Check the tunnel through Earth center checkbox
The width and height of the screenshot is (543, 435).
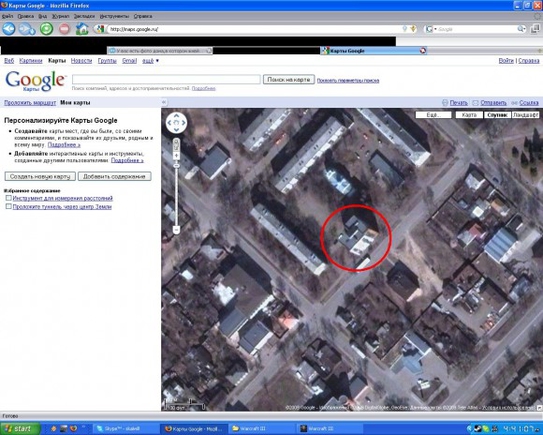(8, 206)
